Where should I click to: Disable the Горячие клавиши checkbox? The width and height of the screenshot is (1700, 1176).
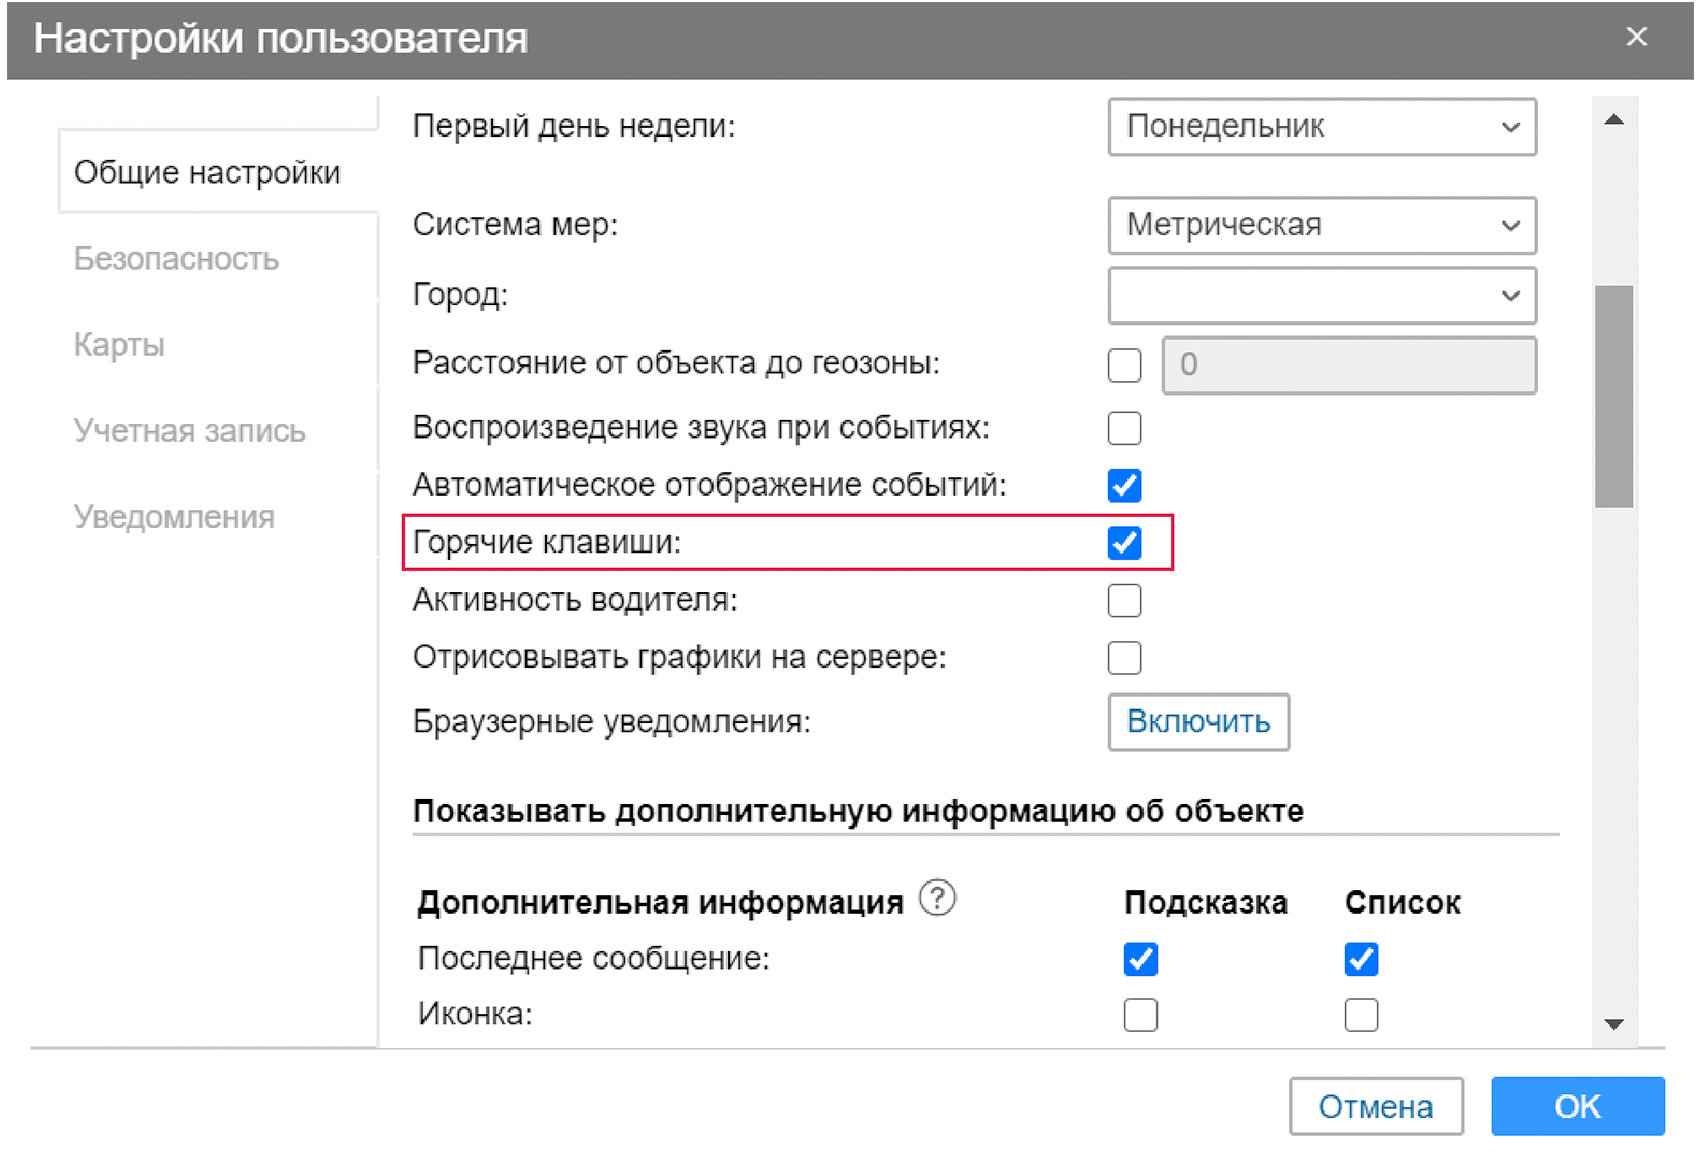pyautogui.click(x=1124, y=543)
